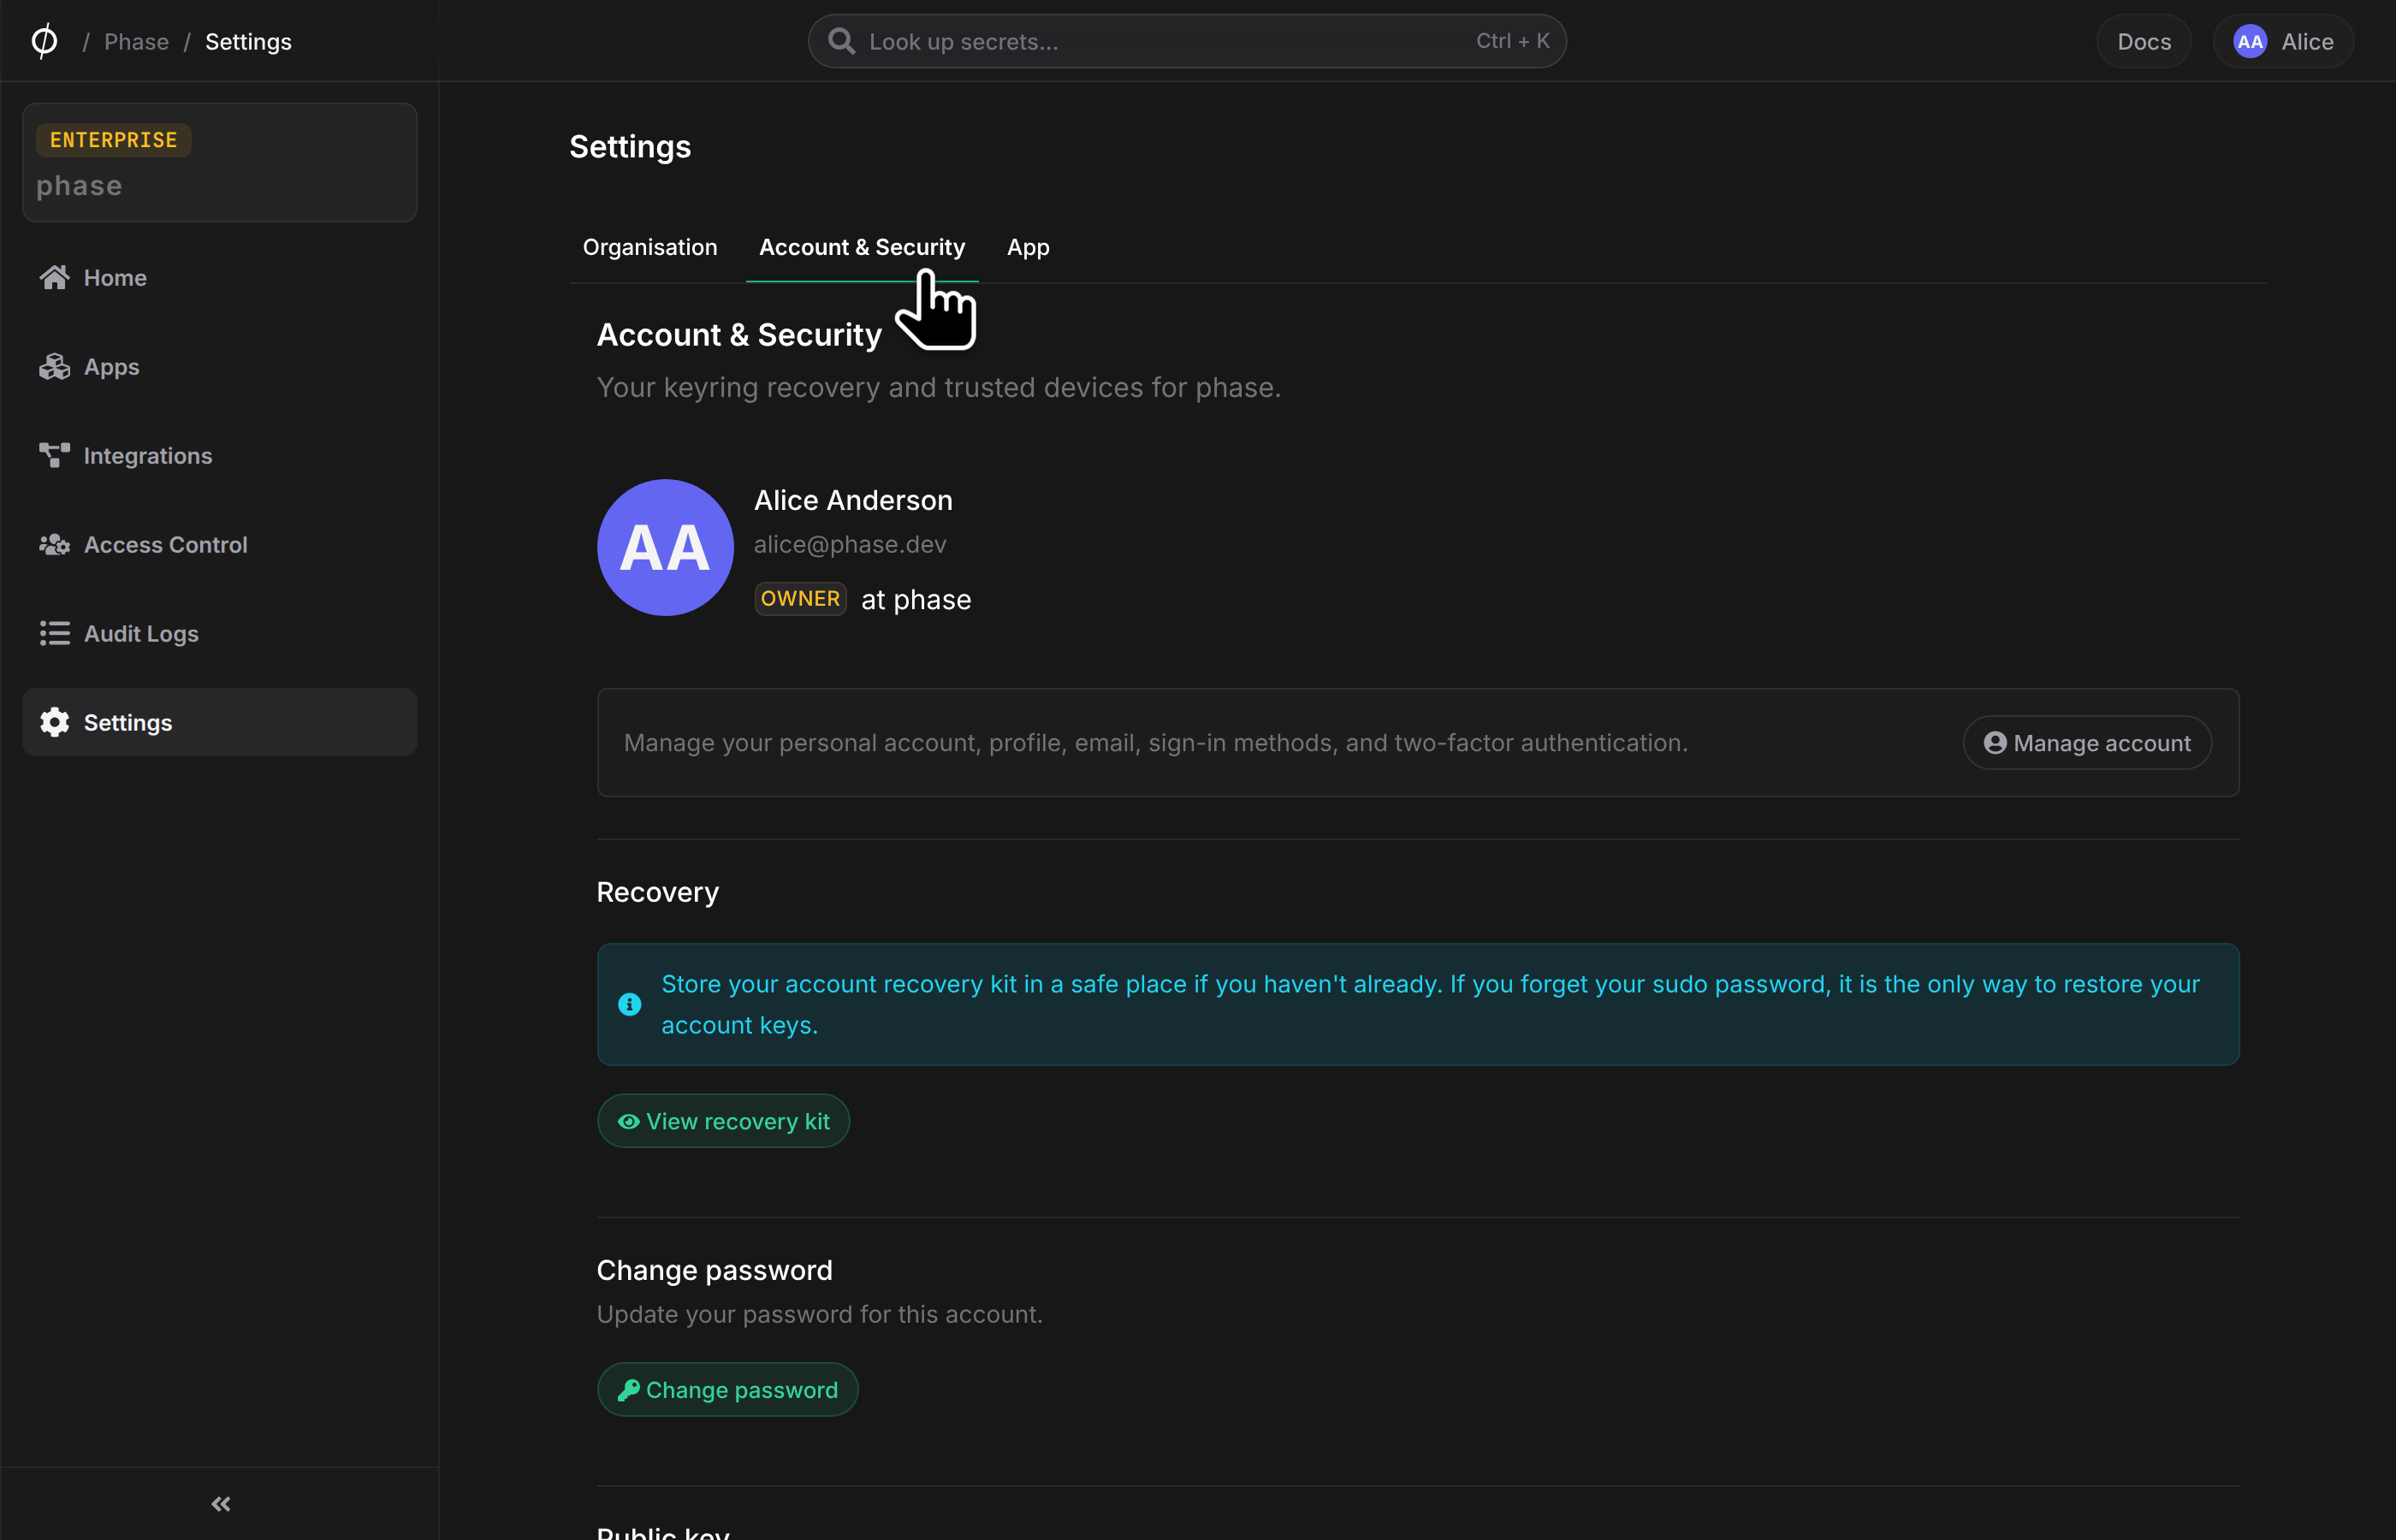Image resolution: width=2396 pixels, height=1540 pixels.
Task: Click the info icon in recovery notice
Action: coord(629,1004)
